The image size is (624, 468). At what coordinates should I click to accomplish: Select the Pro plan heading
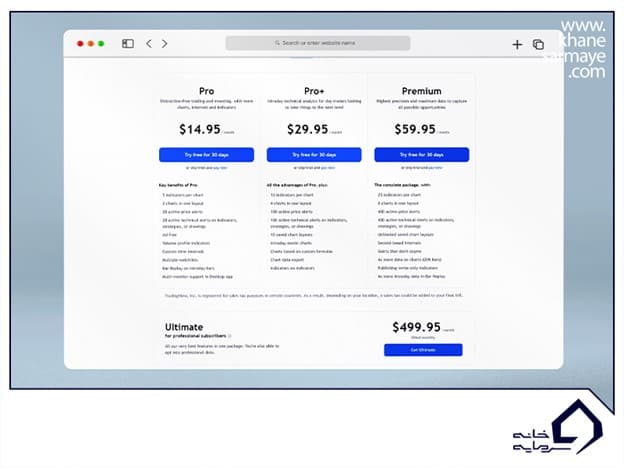tap(206, 91)
